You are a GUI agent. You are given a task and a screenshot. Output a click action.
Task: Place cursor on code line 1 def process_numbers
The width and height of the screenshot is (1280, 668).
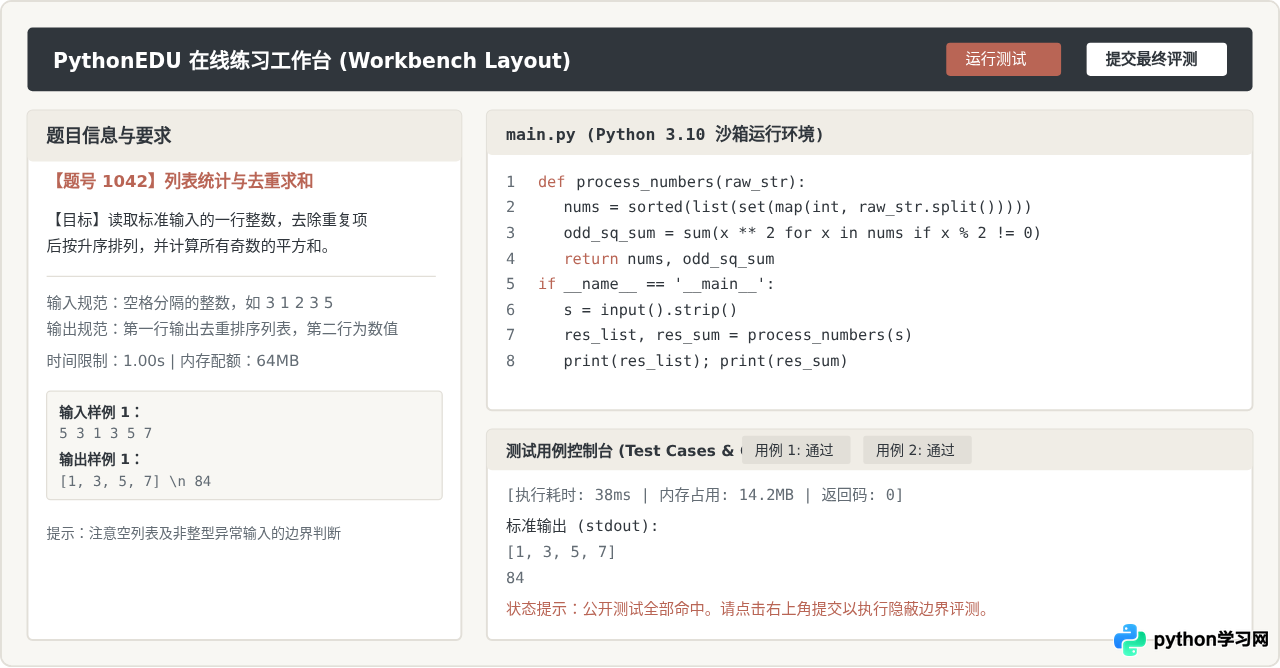(x=671, y=182)
